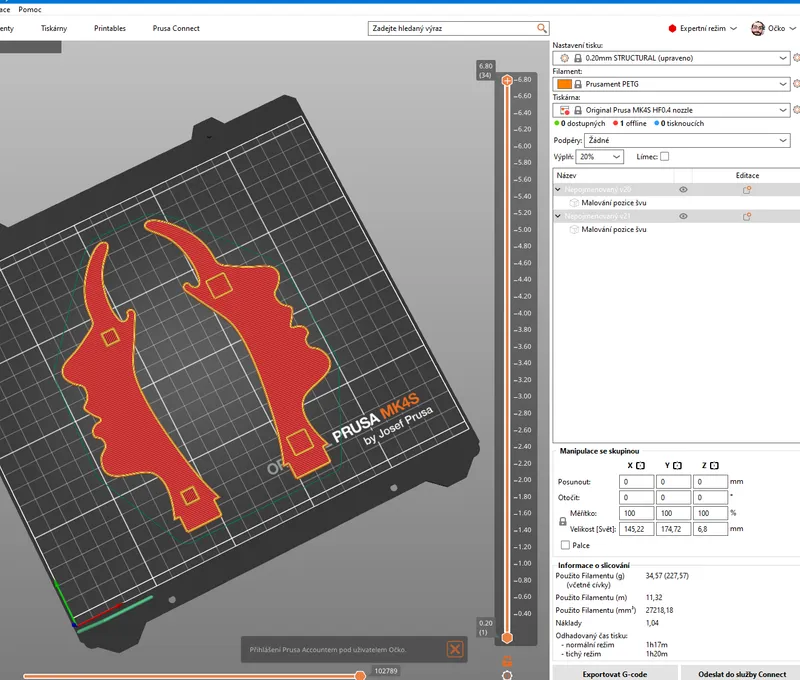This screenshot has height=680, width=800.
Task: Switch to the Printables tab
Action: coord(110,29)
